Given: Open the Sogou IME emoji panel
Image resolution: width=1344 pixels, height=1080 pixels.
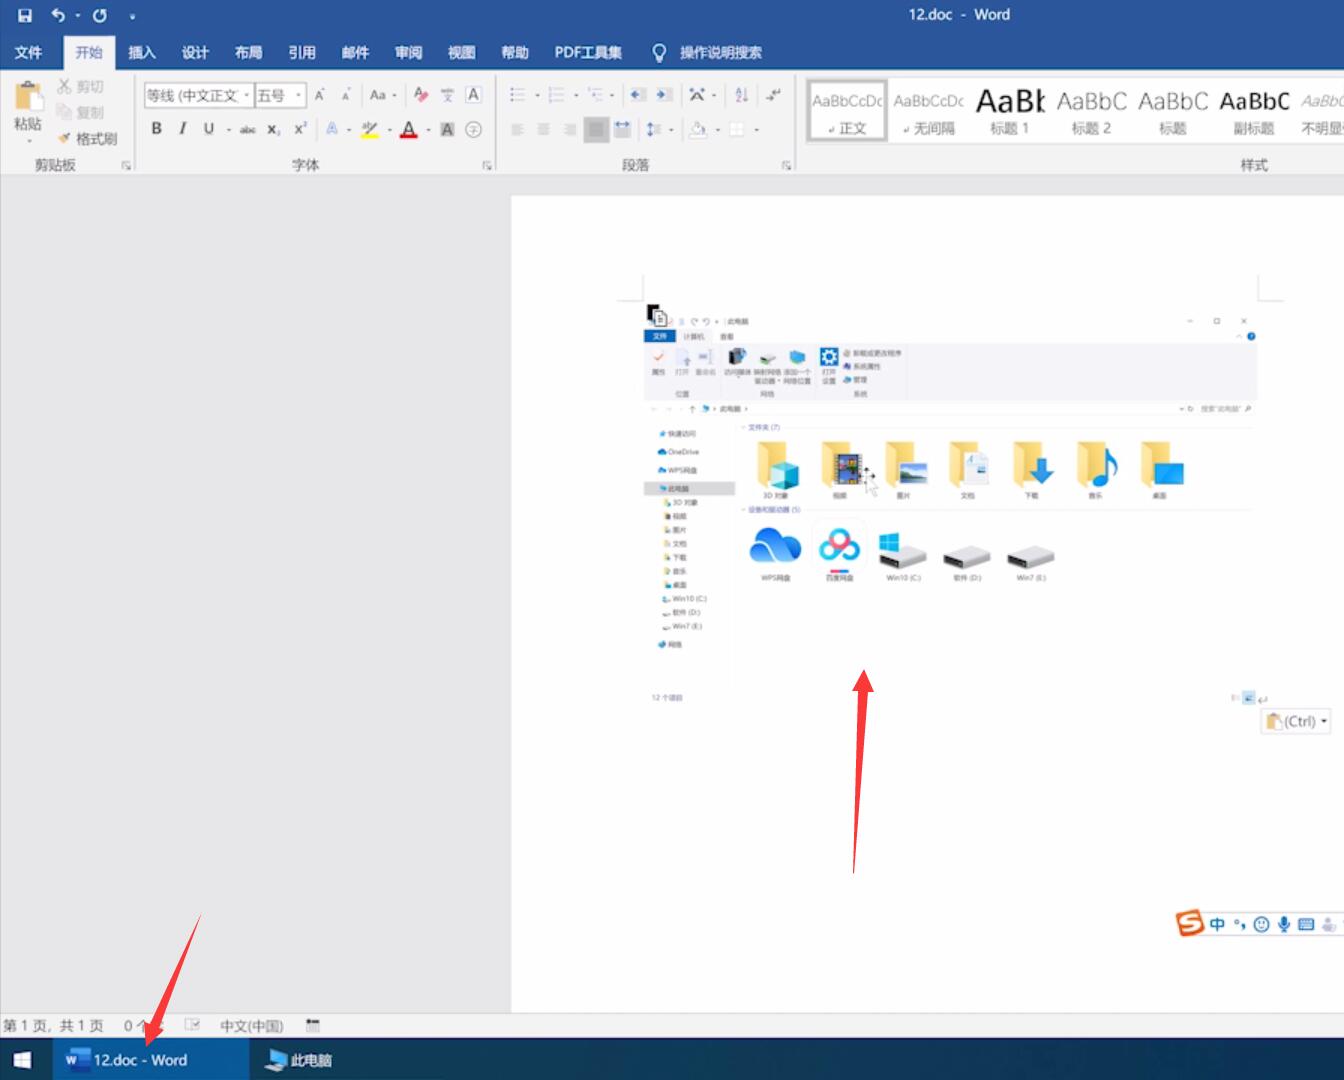Looking at the screenshot, I should (x=1261, y=924).
